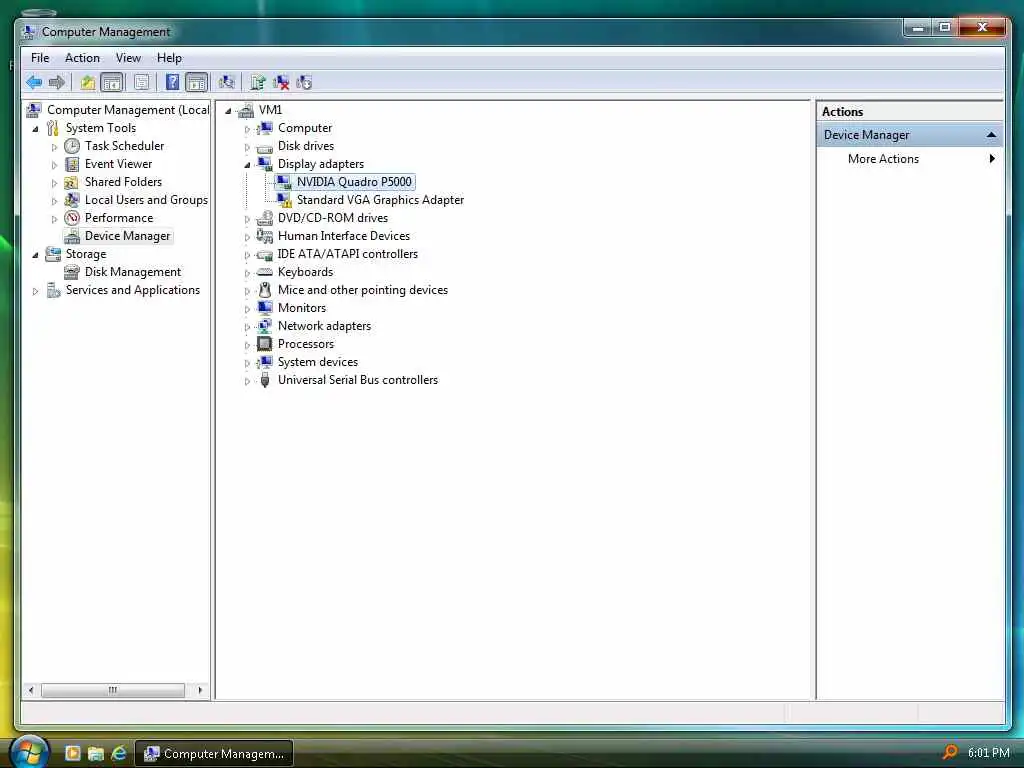Expand the Event Viewer node
The image size is (1024, 768).
(54, 165)
